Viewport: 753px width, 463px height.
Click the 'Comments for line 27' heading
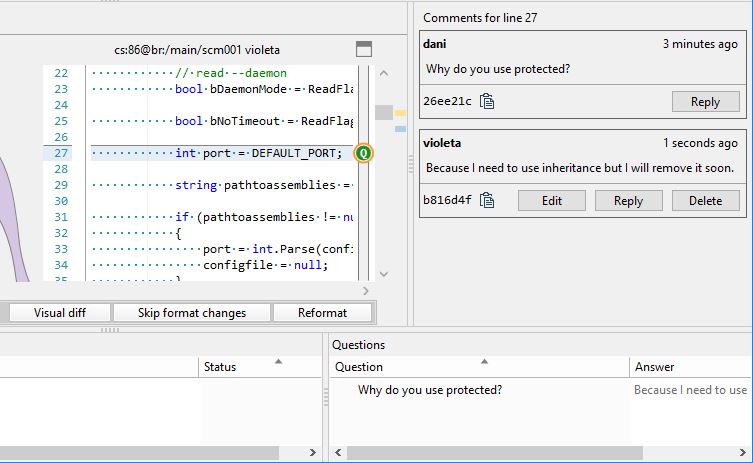(x=480, y=18)
